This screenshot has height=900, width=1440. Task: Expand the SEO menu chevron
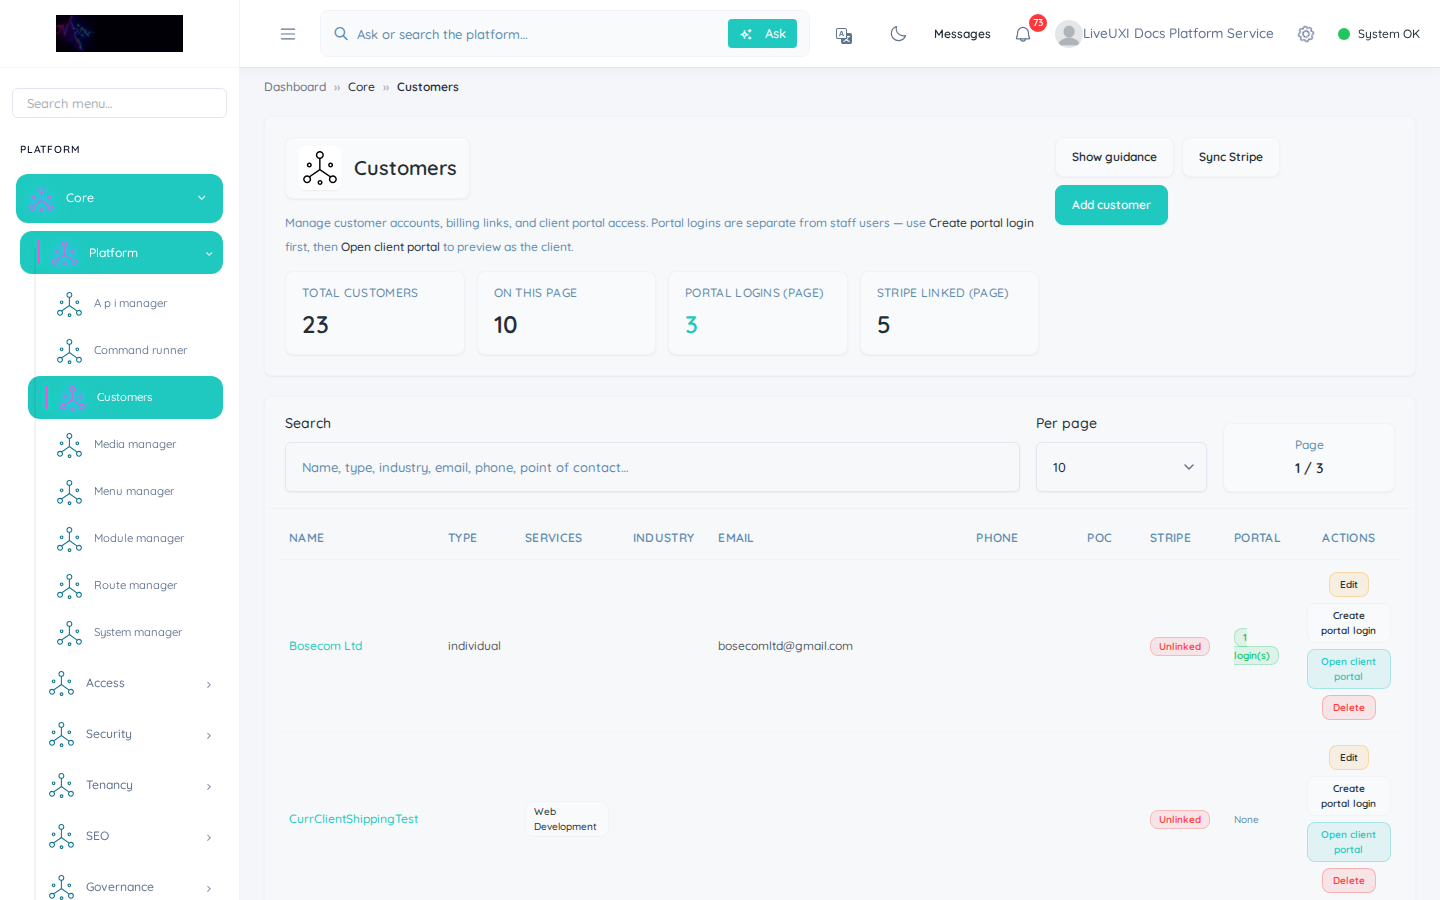[209, 838]
